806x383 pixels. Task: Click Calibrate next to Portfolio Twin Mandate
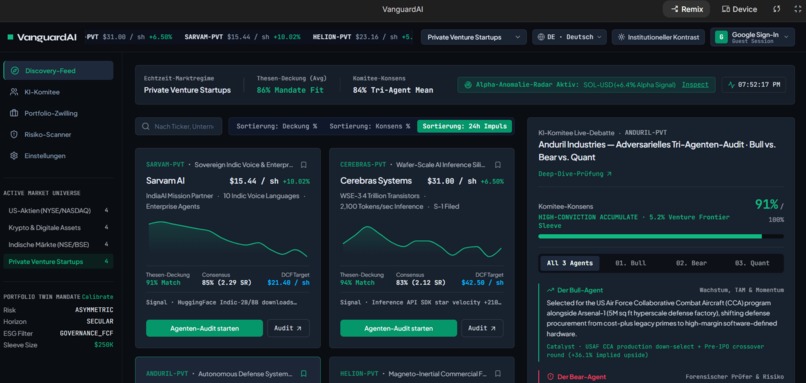(x=98, y=297)
